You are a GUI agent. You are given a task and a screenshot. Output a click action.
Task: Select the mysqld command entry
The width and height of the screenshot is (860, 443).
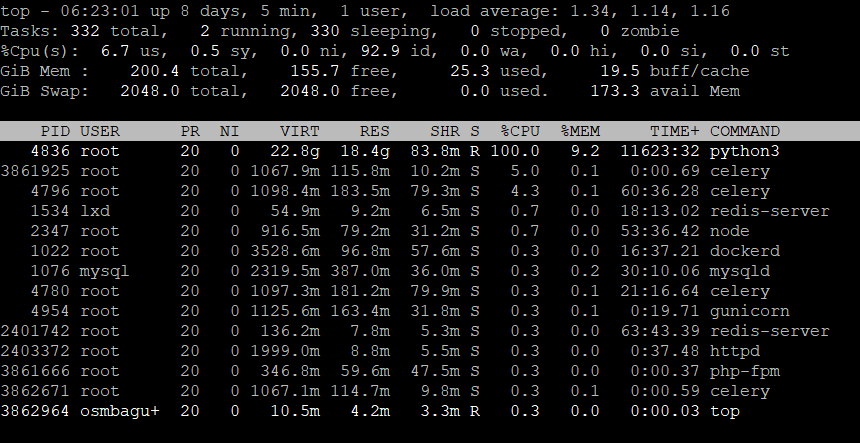click(740, 271)
